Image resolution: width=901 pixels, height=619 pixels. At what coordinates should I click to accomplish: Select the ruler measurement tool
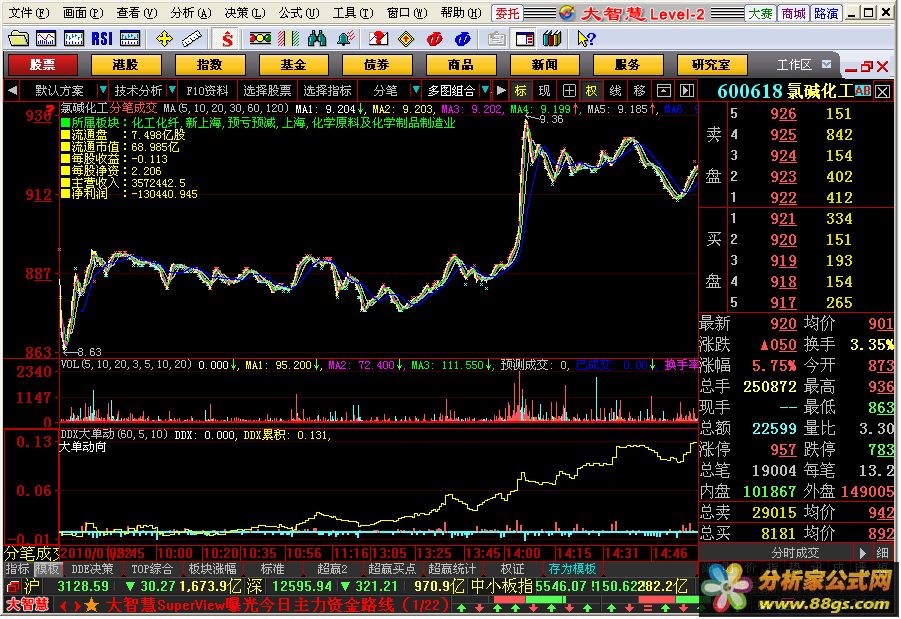coord(192,39)
